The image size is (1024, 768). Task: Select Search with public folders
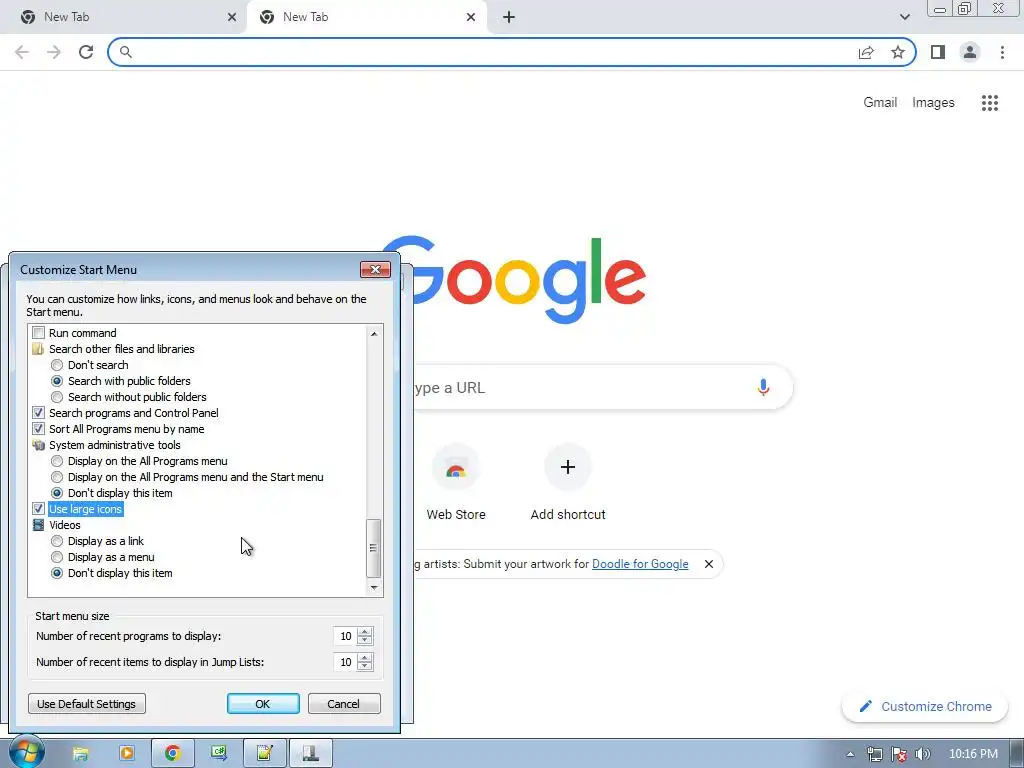click(57, 381)
